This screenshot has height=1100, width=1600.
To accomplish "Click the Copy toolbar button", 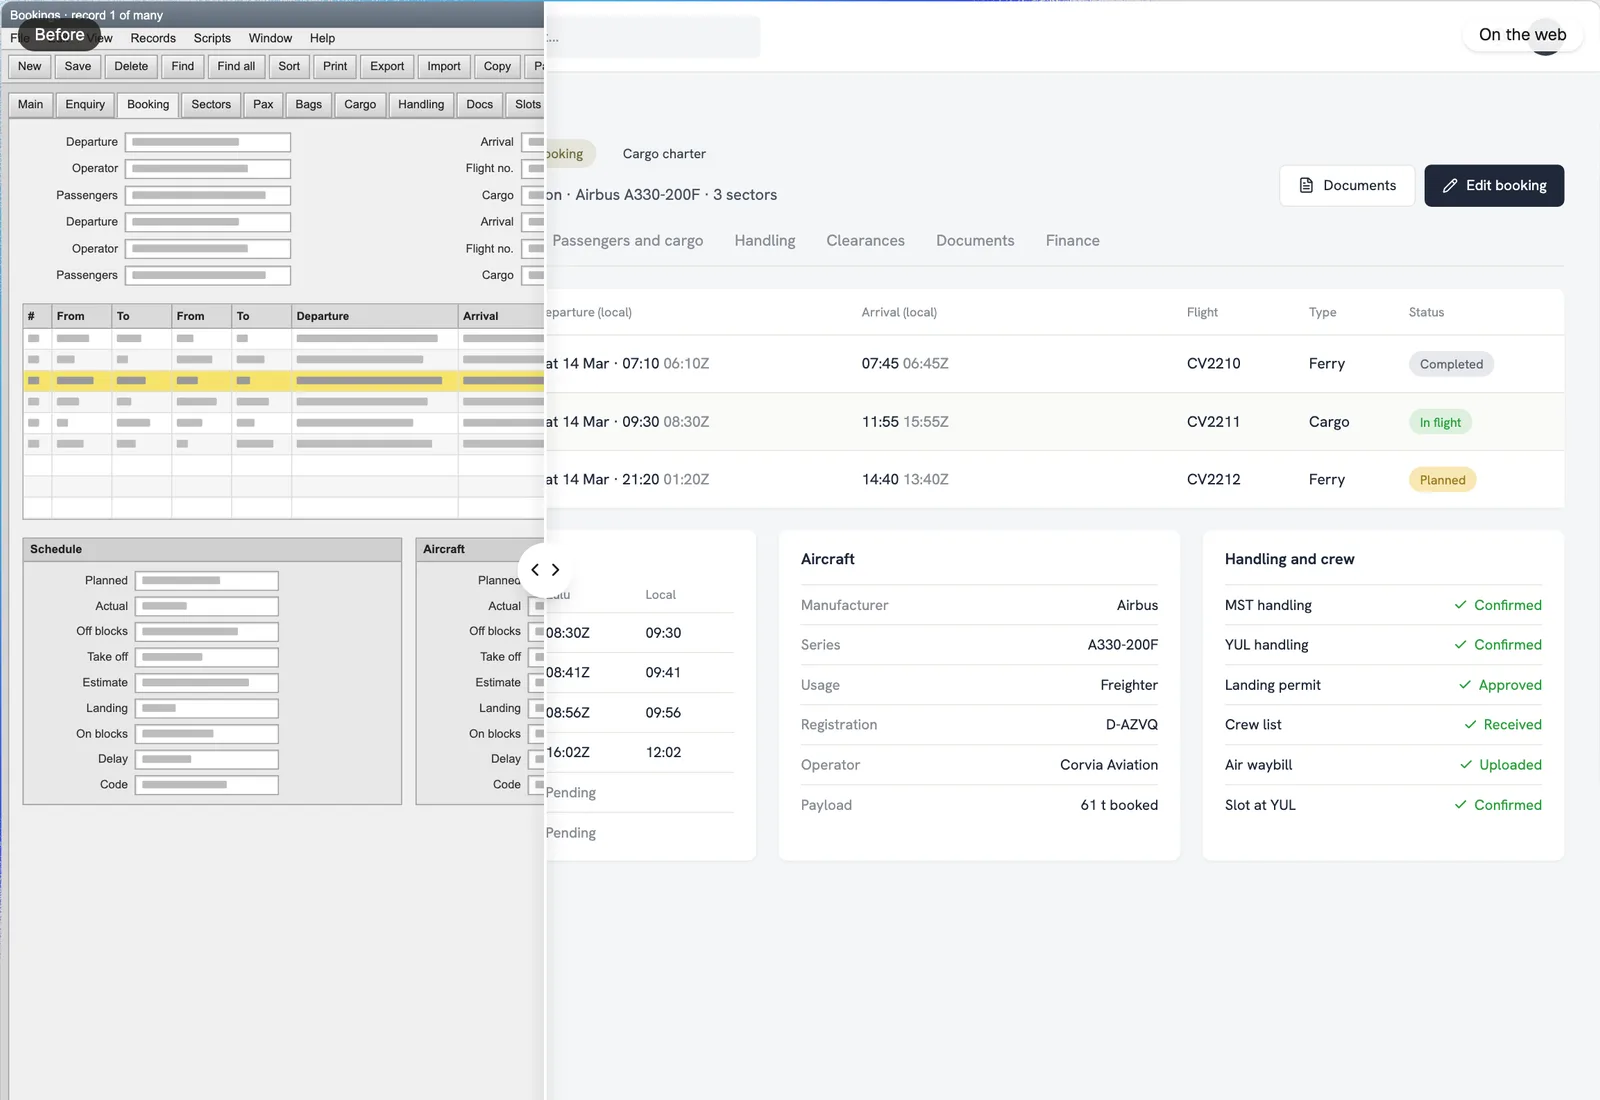I will pos(497,67).
